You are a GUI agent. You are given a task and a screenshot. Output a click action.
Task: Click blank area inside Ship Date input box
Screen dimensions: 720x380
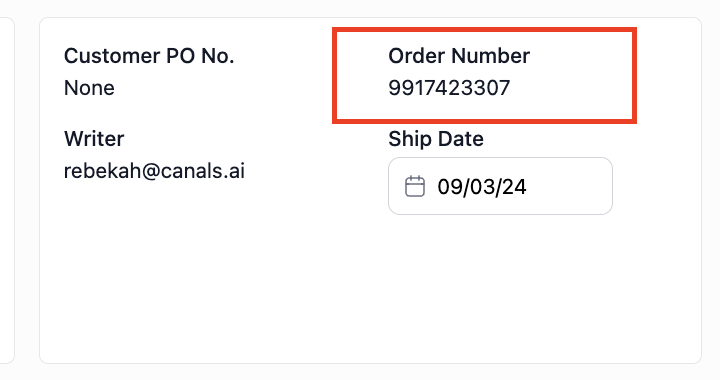569,186
